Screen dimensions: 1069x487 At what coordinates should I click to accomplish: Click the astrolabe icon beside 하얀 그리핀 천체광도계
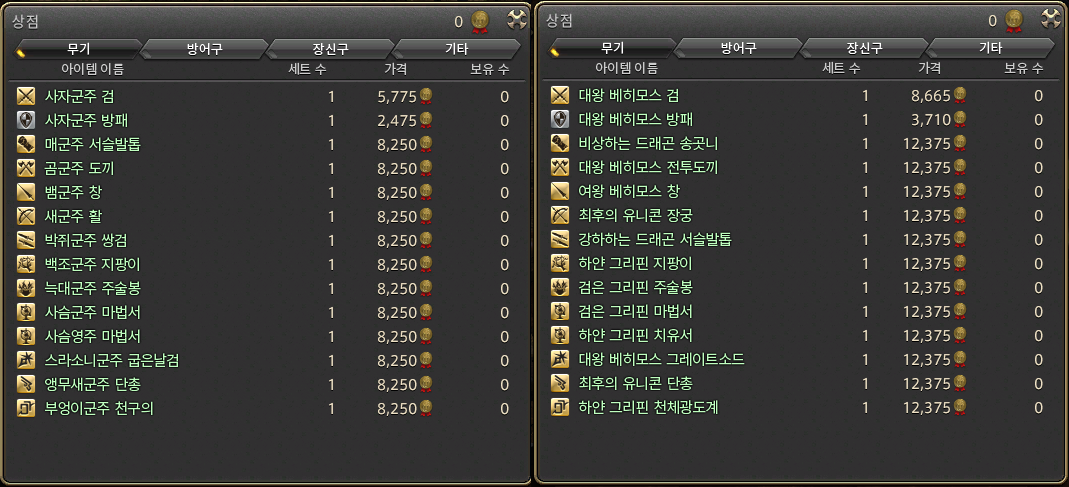(x=560, y=408)
